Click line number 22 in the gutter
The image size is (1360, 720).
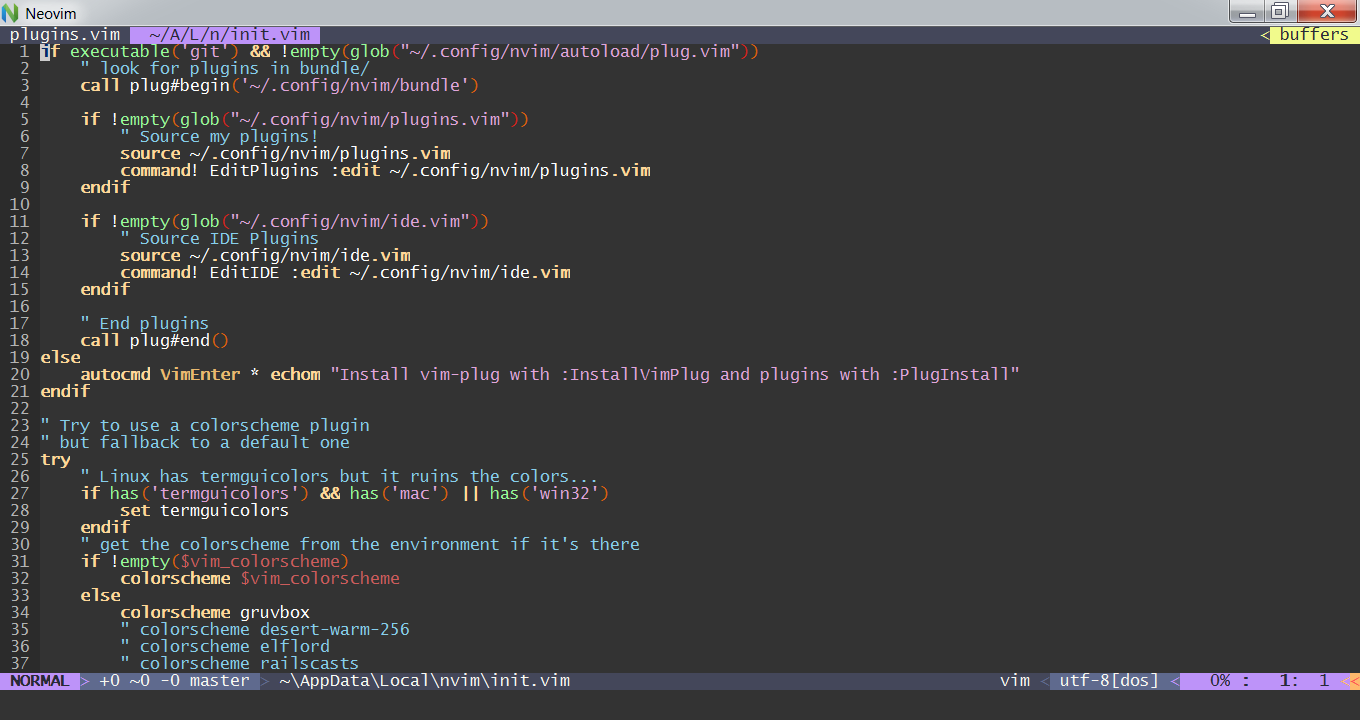coord(19,408)
